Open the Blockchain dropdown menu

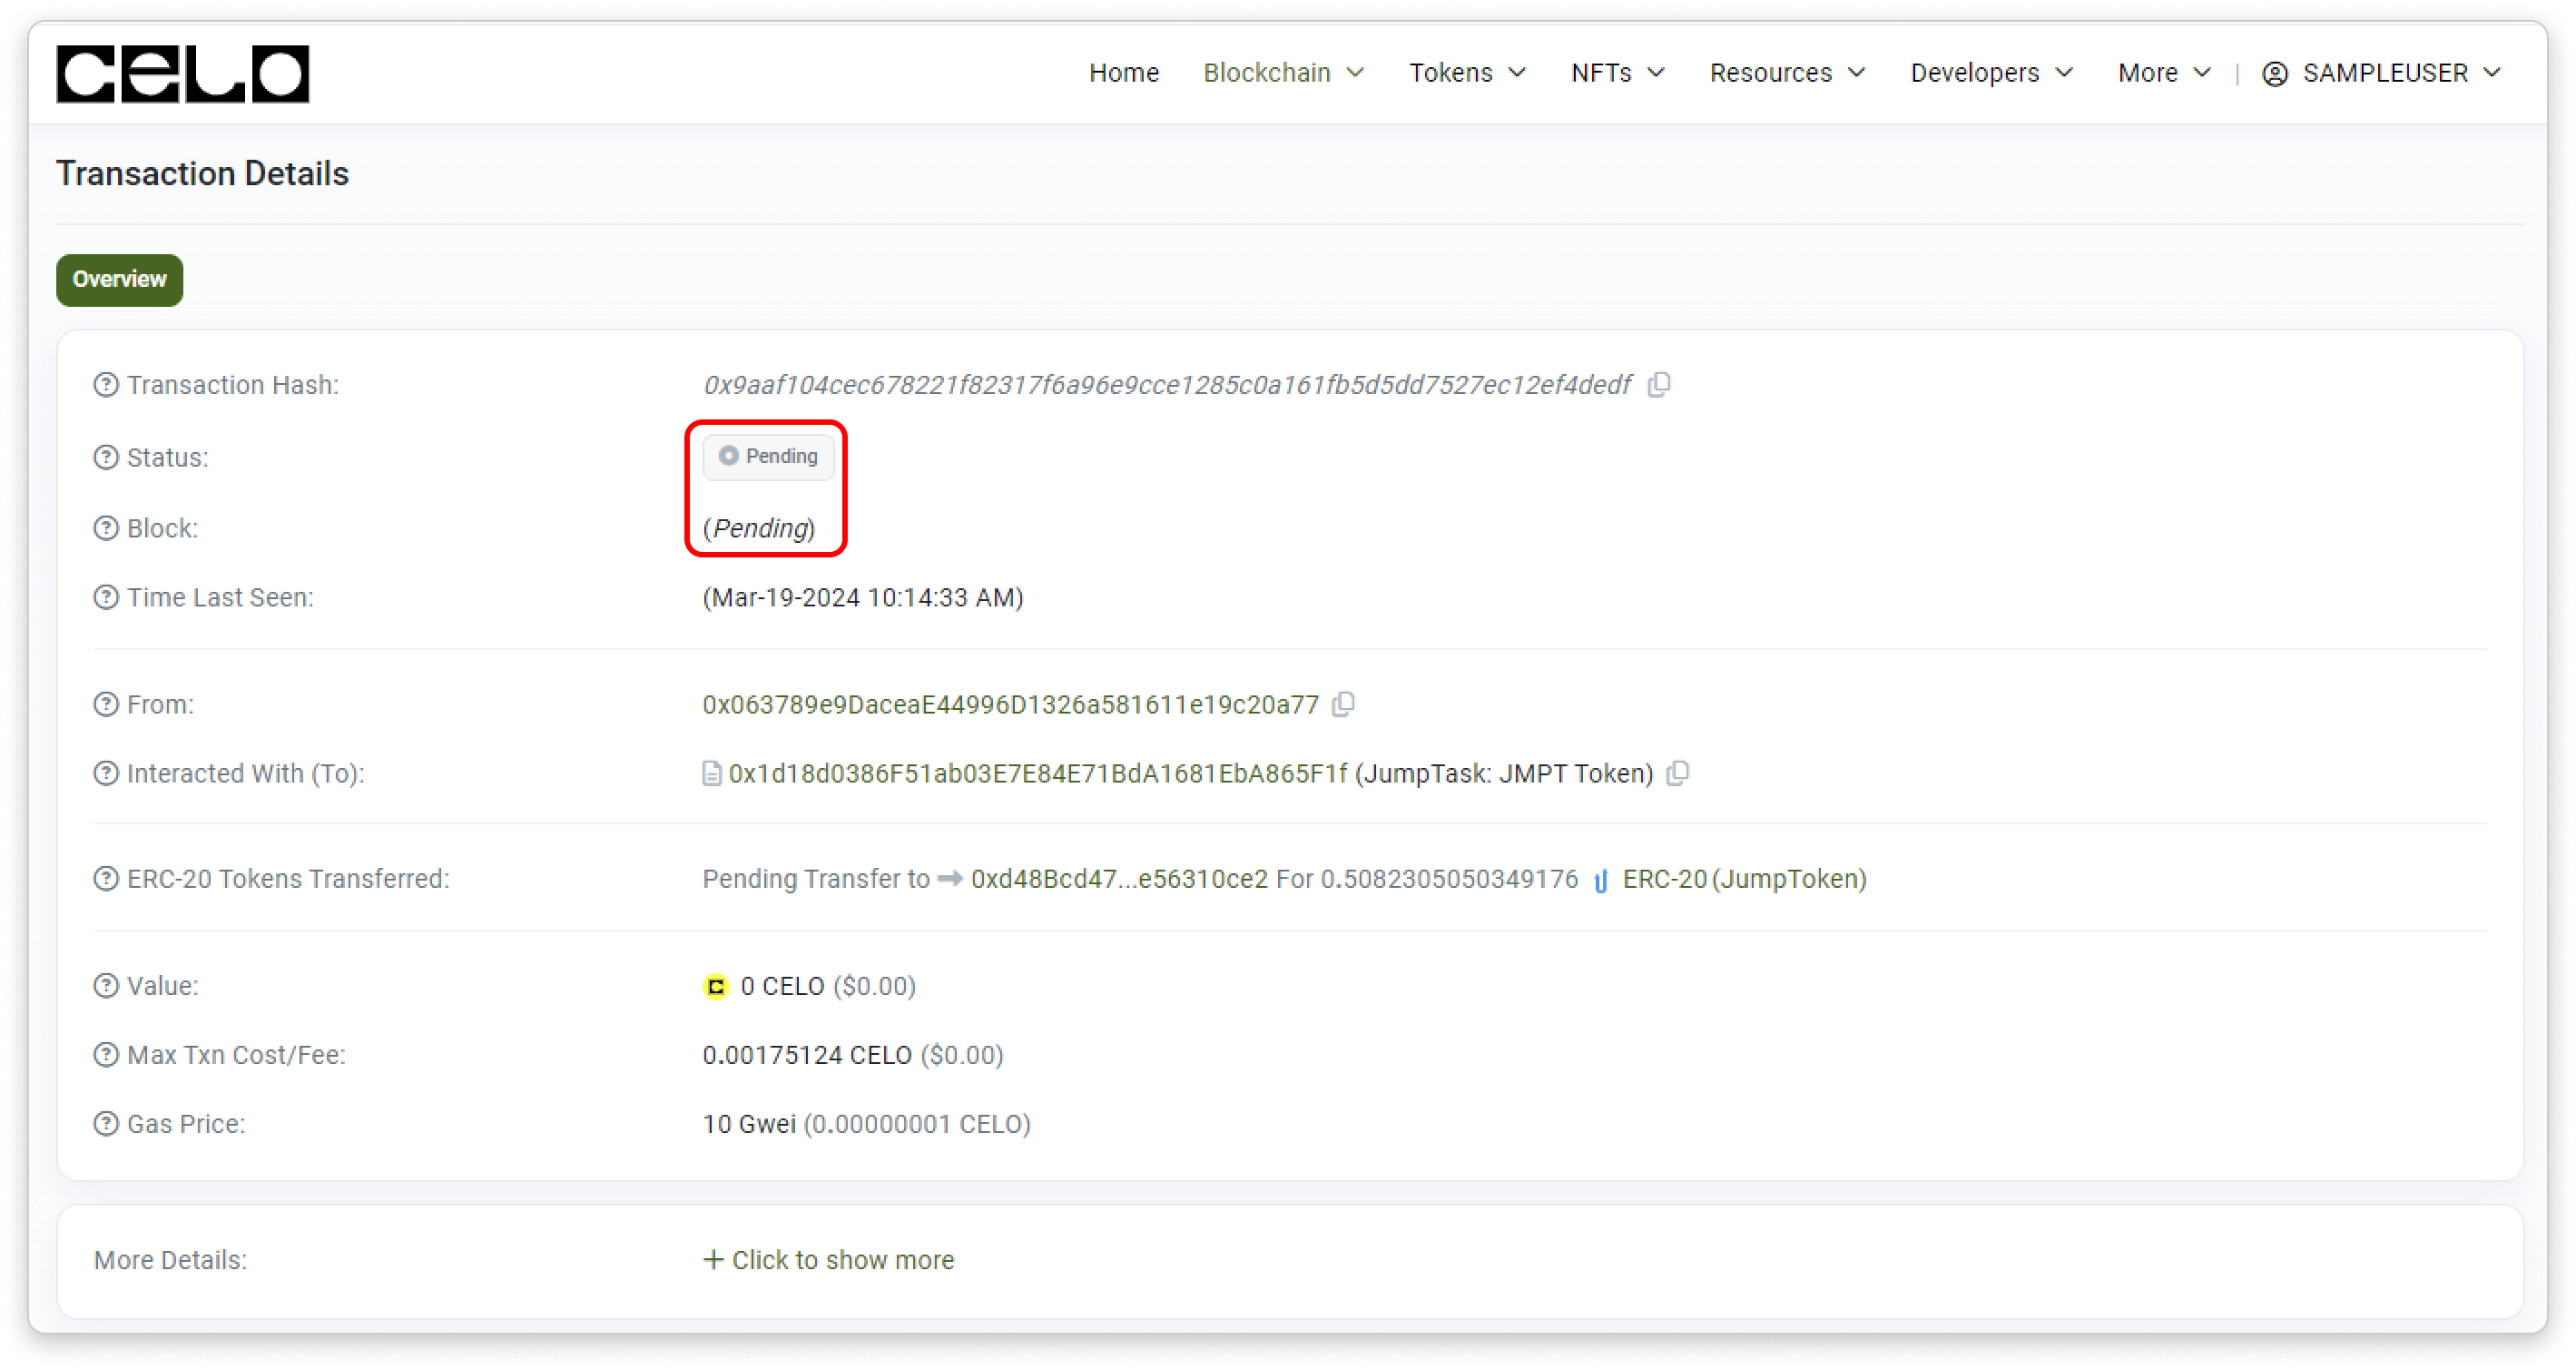point(1284,73)
